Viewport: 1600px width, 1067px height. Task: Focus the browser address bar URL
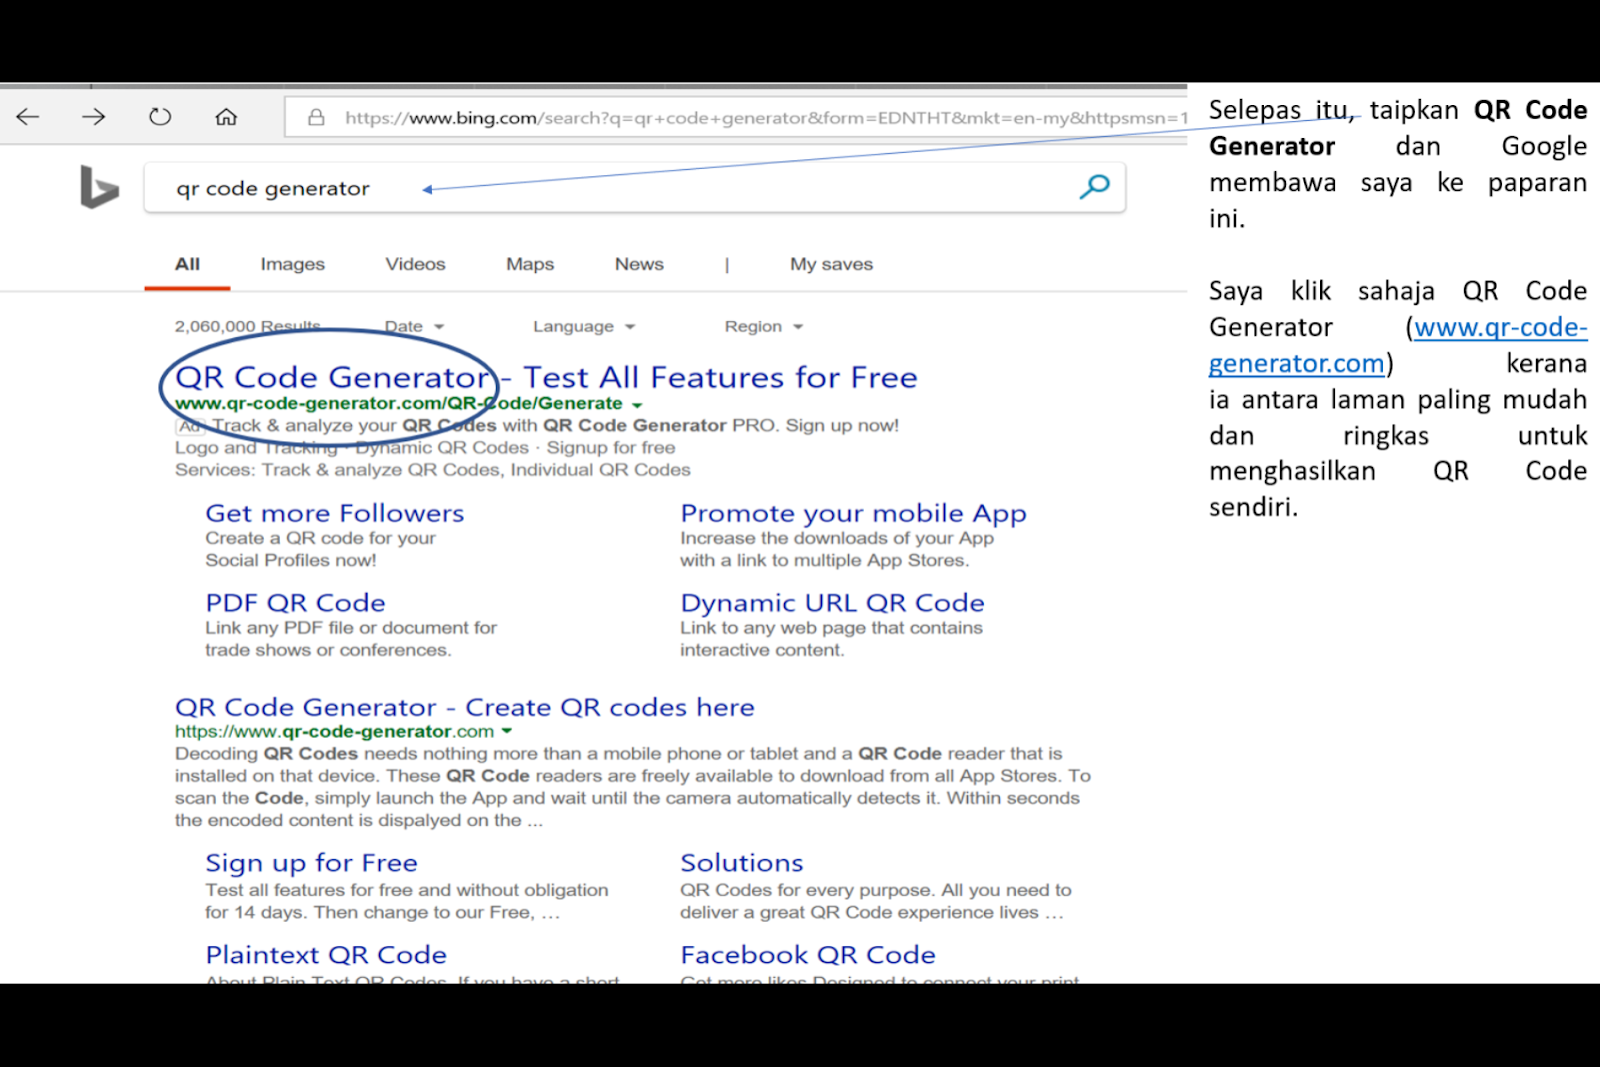click(766, 117)
